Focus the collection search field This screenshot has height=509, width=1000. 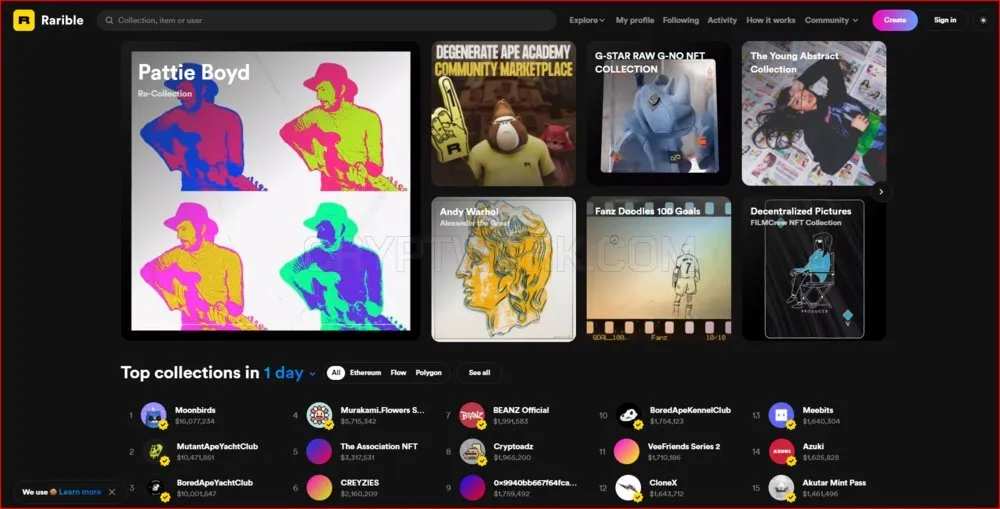327,20
